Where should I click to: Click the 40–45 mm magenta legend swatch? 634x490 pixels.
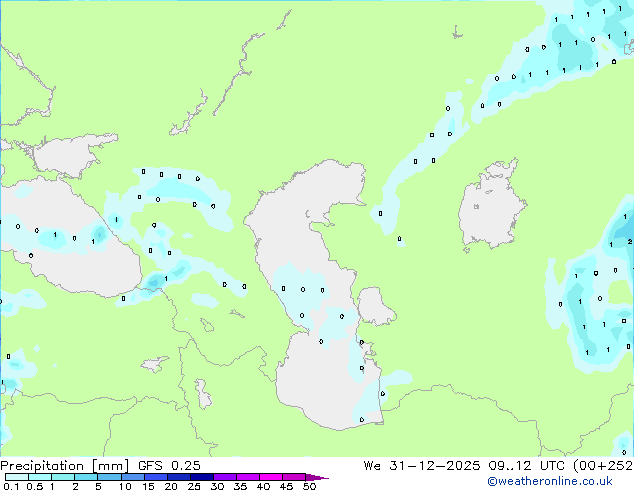(271, 477)
